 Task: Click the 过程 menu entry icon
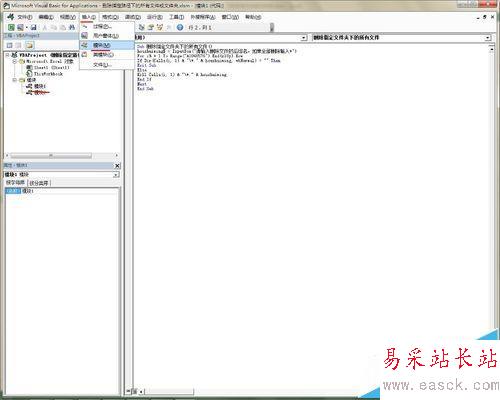coord(85,26)
